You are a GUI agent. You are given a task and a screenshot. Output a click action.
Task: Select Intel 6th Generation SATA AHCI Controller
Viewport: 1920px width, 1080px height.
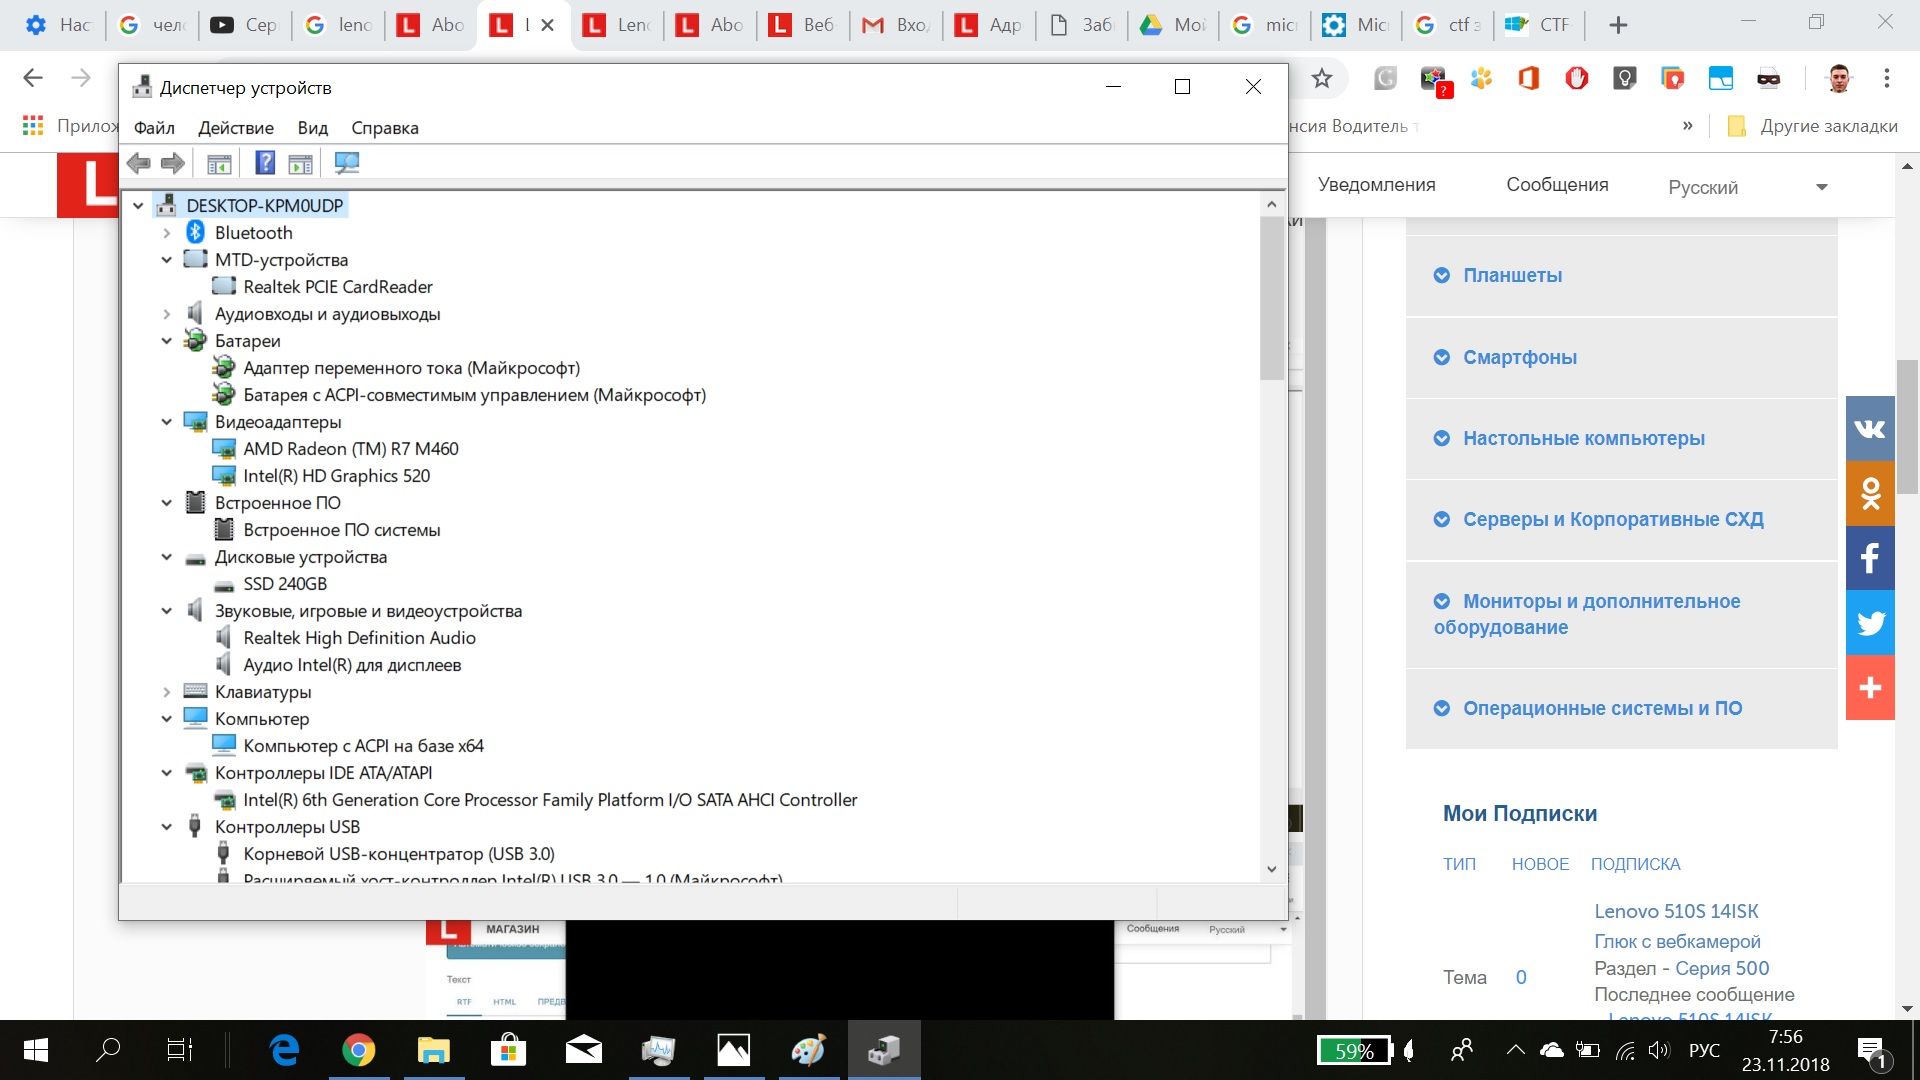(550, 800)
